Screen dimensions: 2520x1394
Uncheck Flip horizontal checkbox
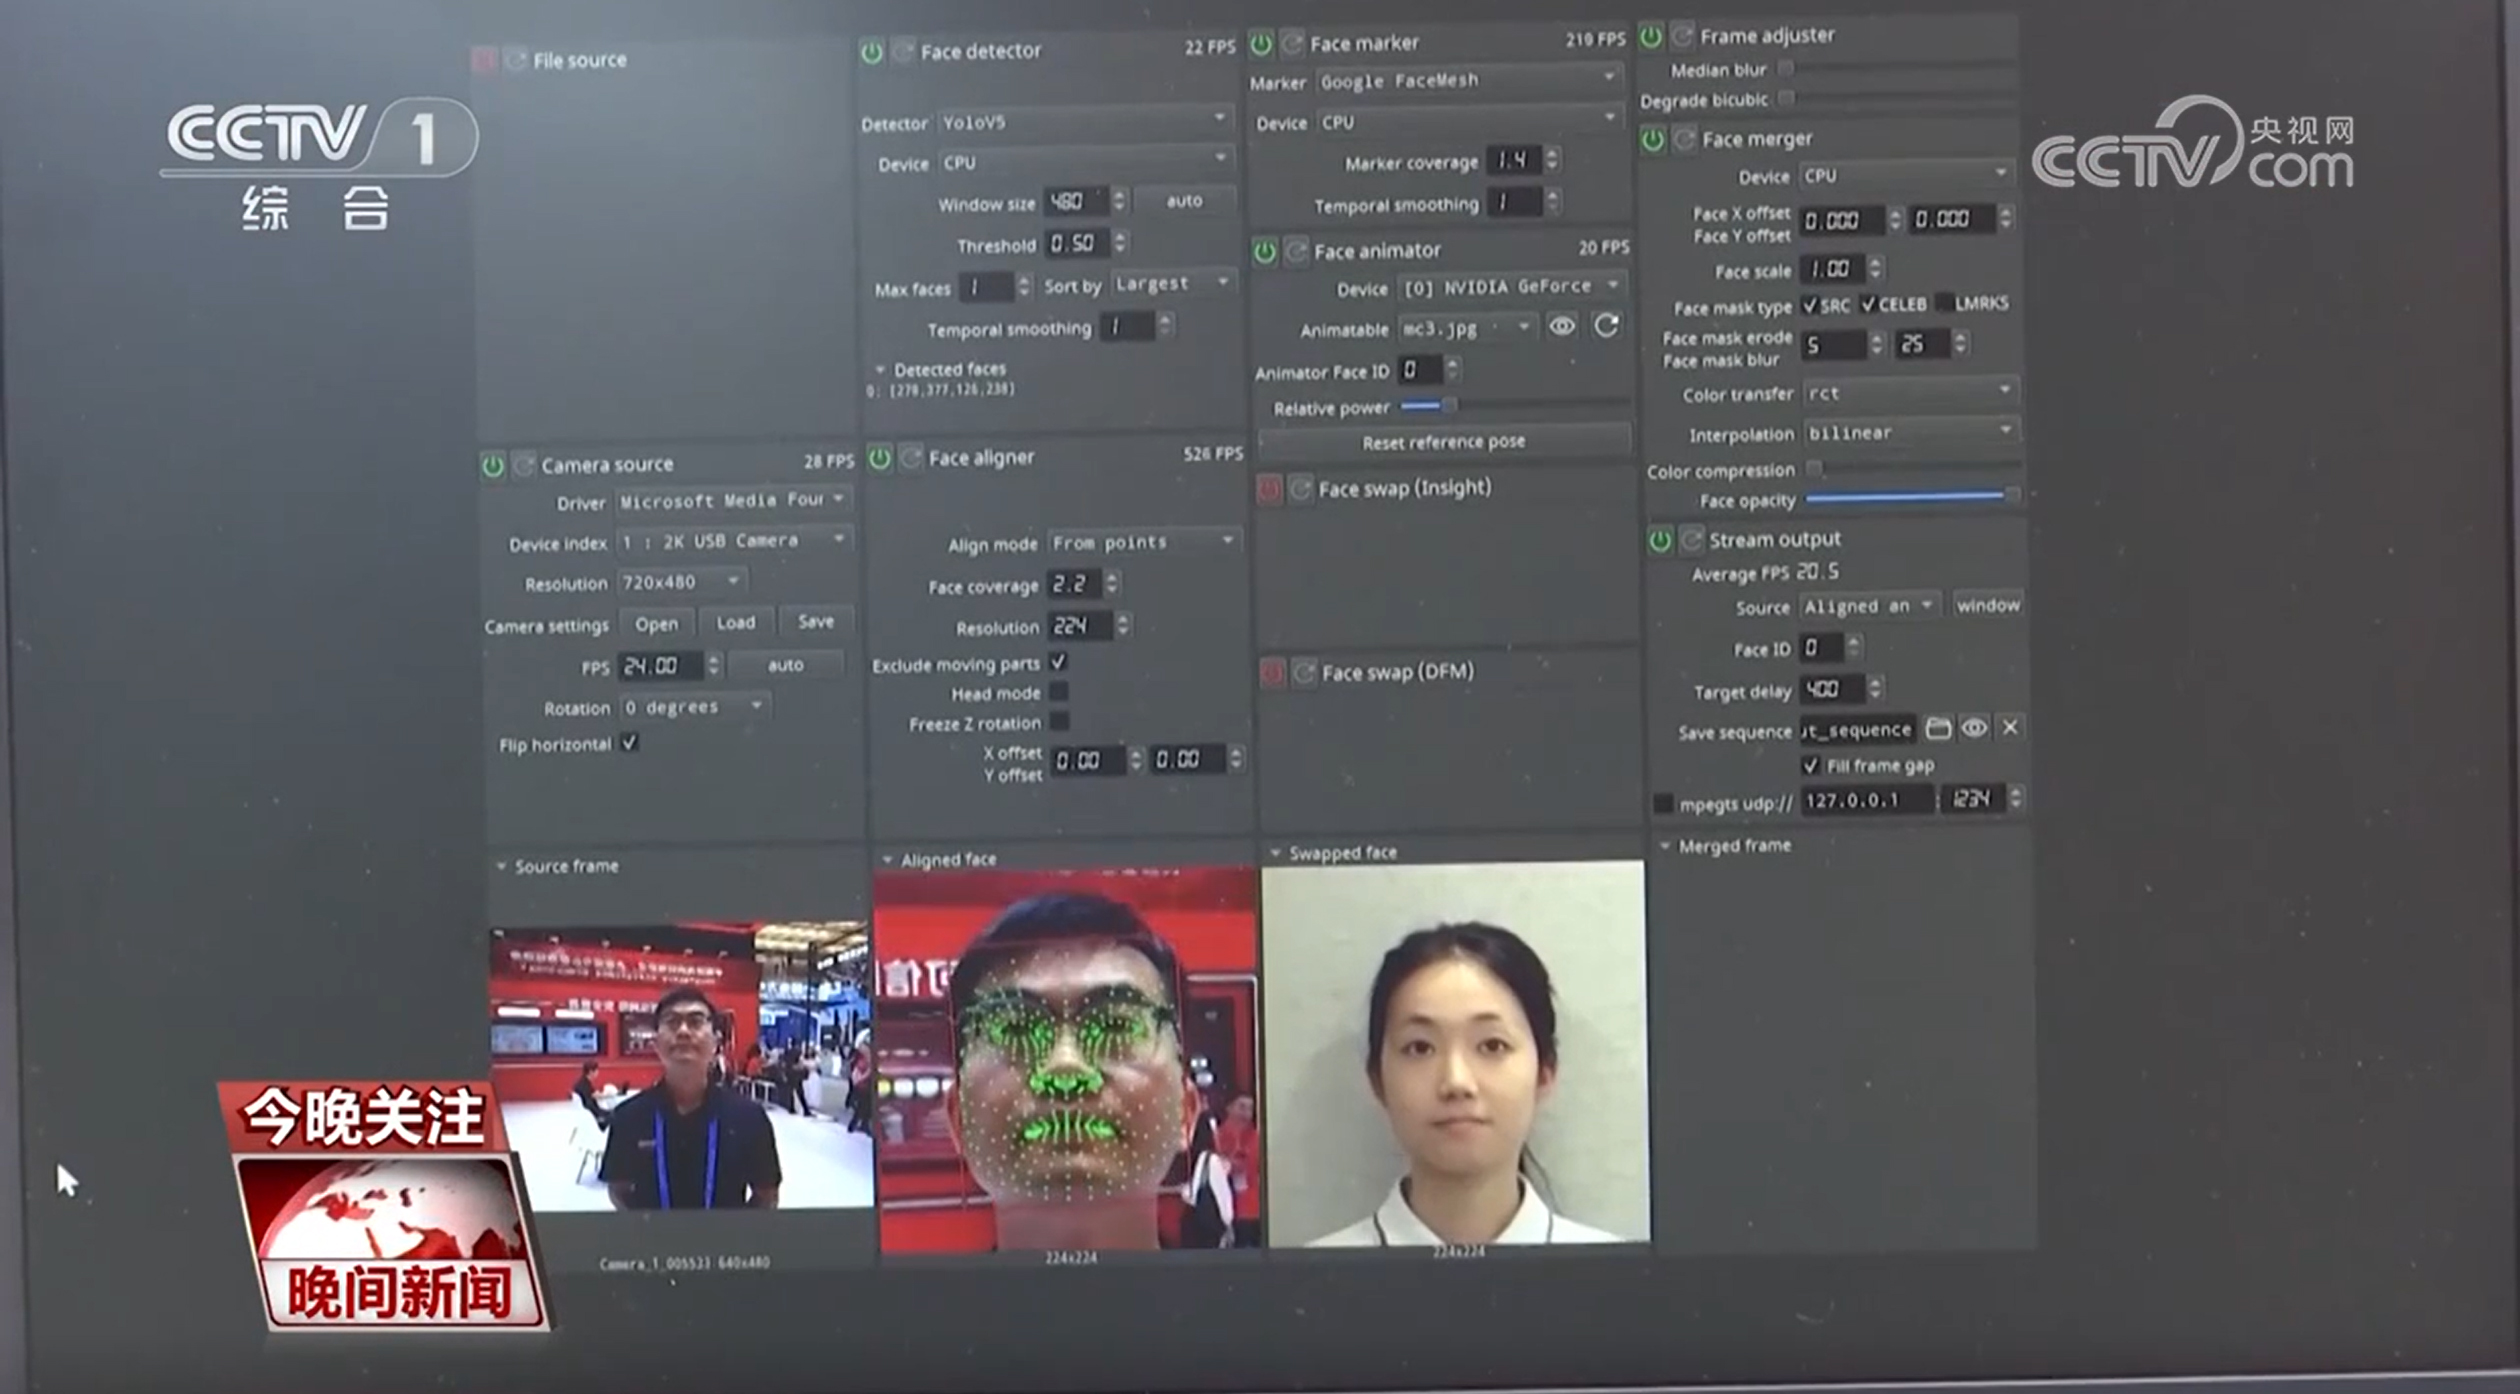tap(629, 743)
